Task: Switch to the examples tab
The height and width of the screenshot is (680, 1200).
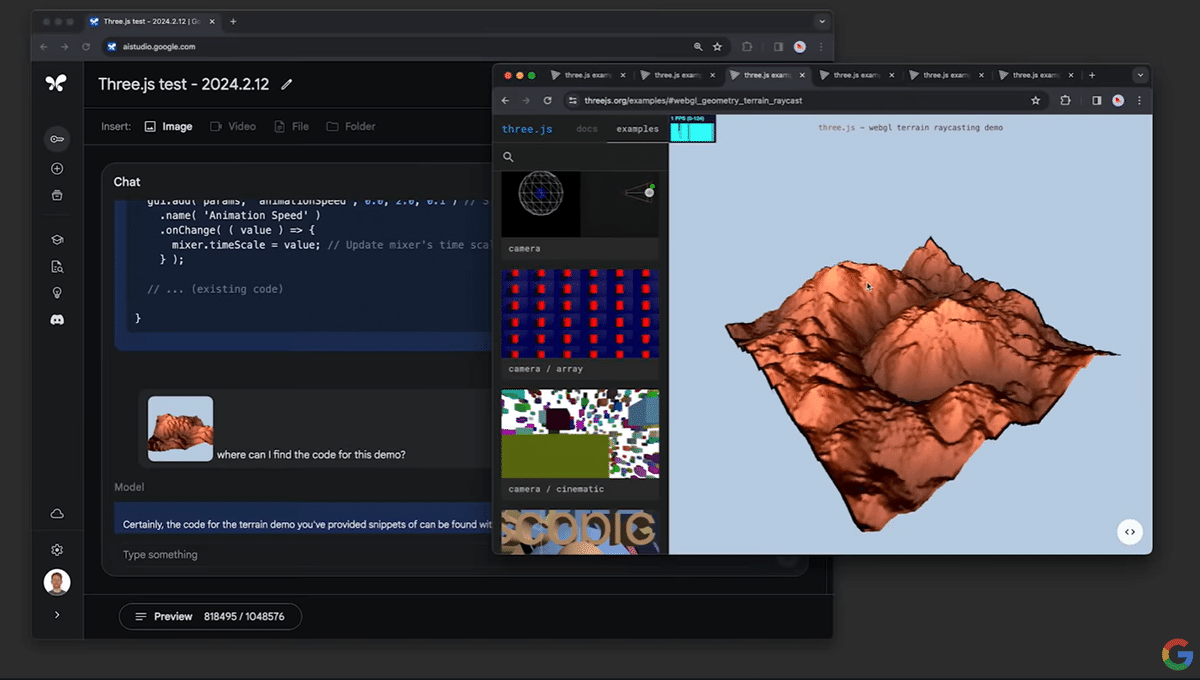Action: tap(637, 129)
